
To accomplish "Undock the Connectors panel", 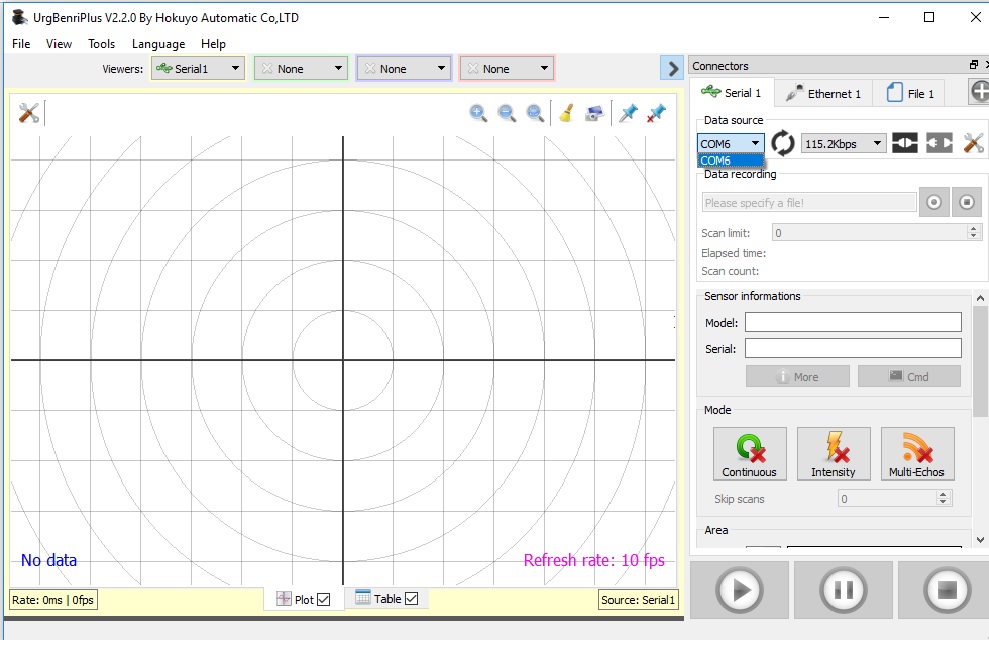I will [x=974, y=65].
